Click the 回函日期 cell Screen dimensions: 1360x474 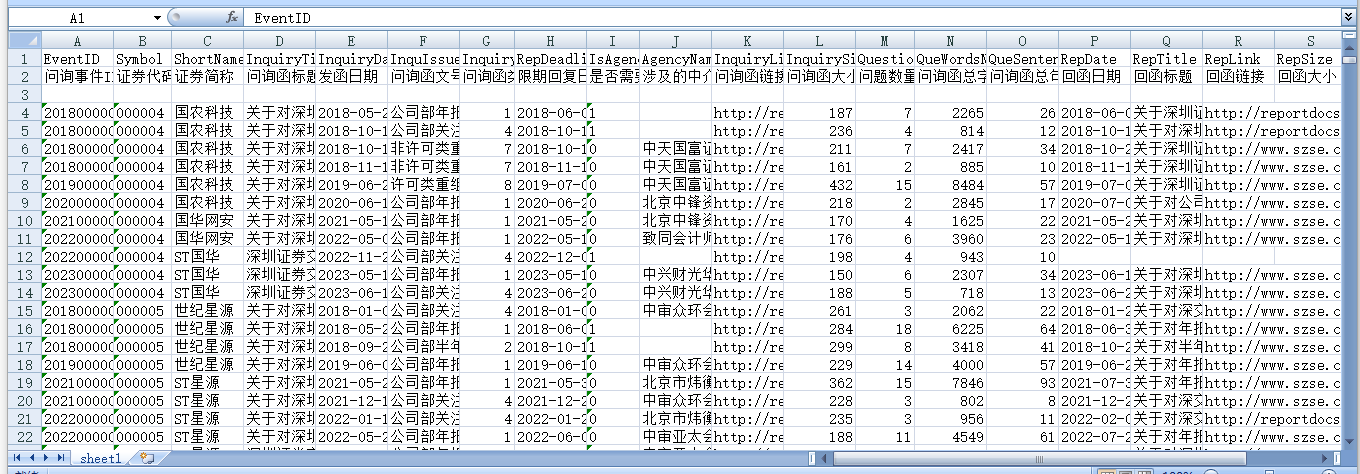click(1094, 76)
